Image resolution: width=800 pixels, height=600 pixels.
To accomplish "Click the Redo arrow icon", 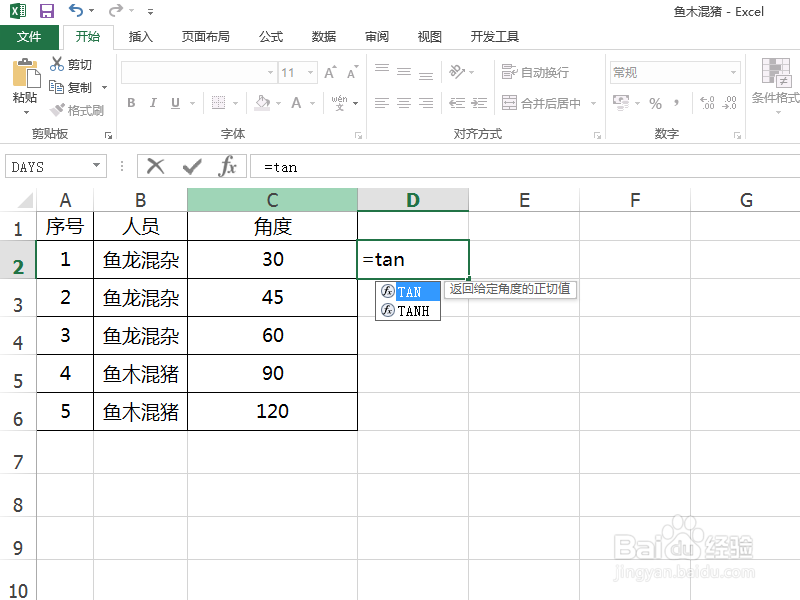I will coord(116,11).
